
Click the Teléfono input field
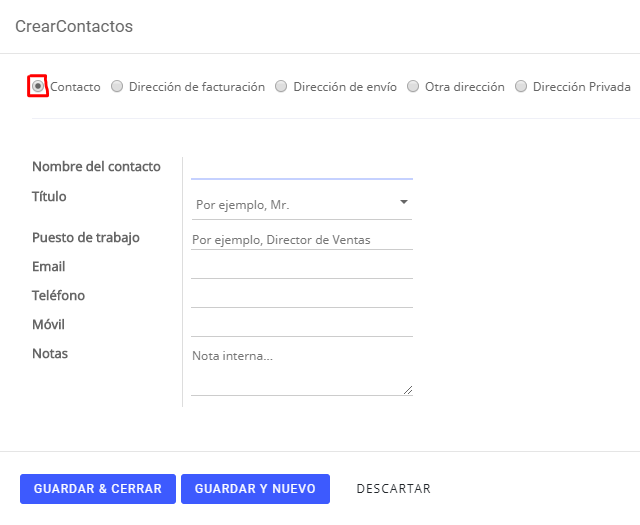coord(302,298)
